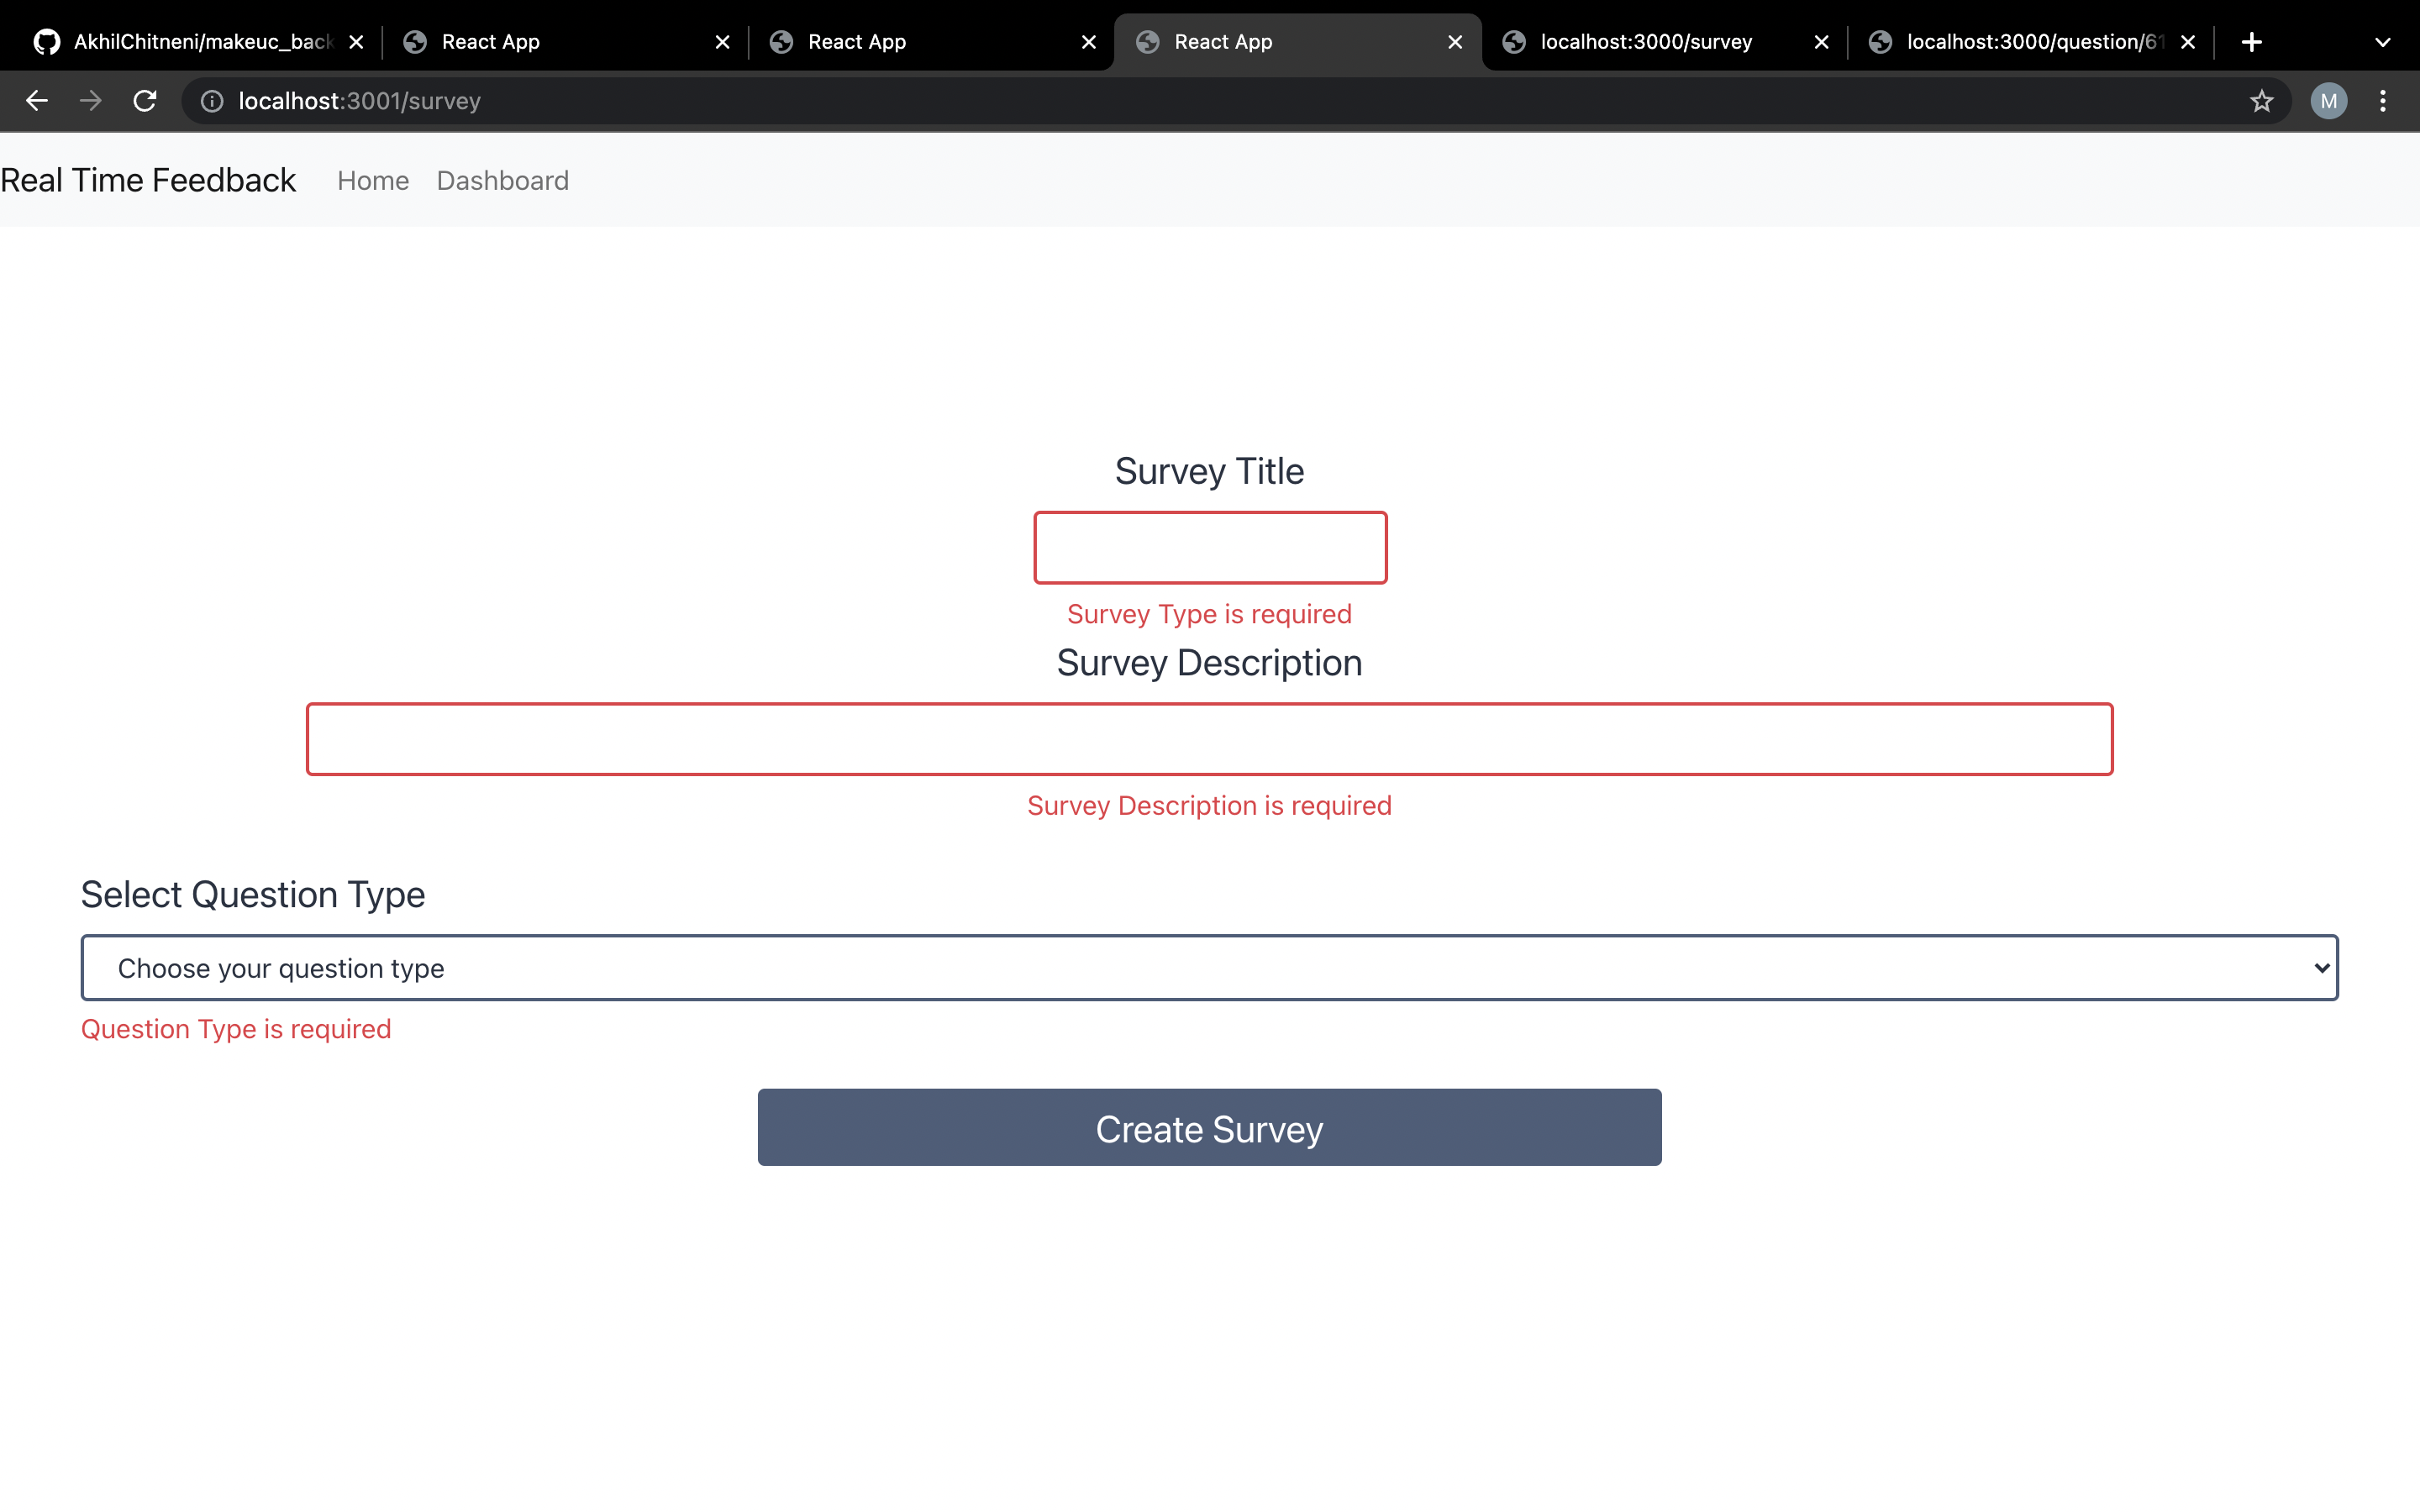This screenshot has height=1512, width=2420.
Task: Open a new tab with plus icon
Action: [x=2252, y=42]
